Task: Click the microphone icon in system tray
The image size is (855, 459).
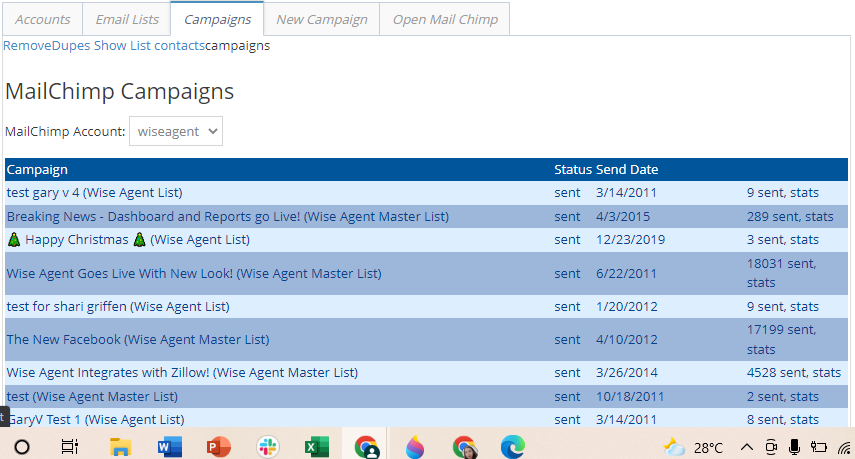Action: click(x=794, y=448)
